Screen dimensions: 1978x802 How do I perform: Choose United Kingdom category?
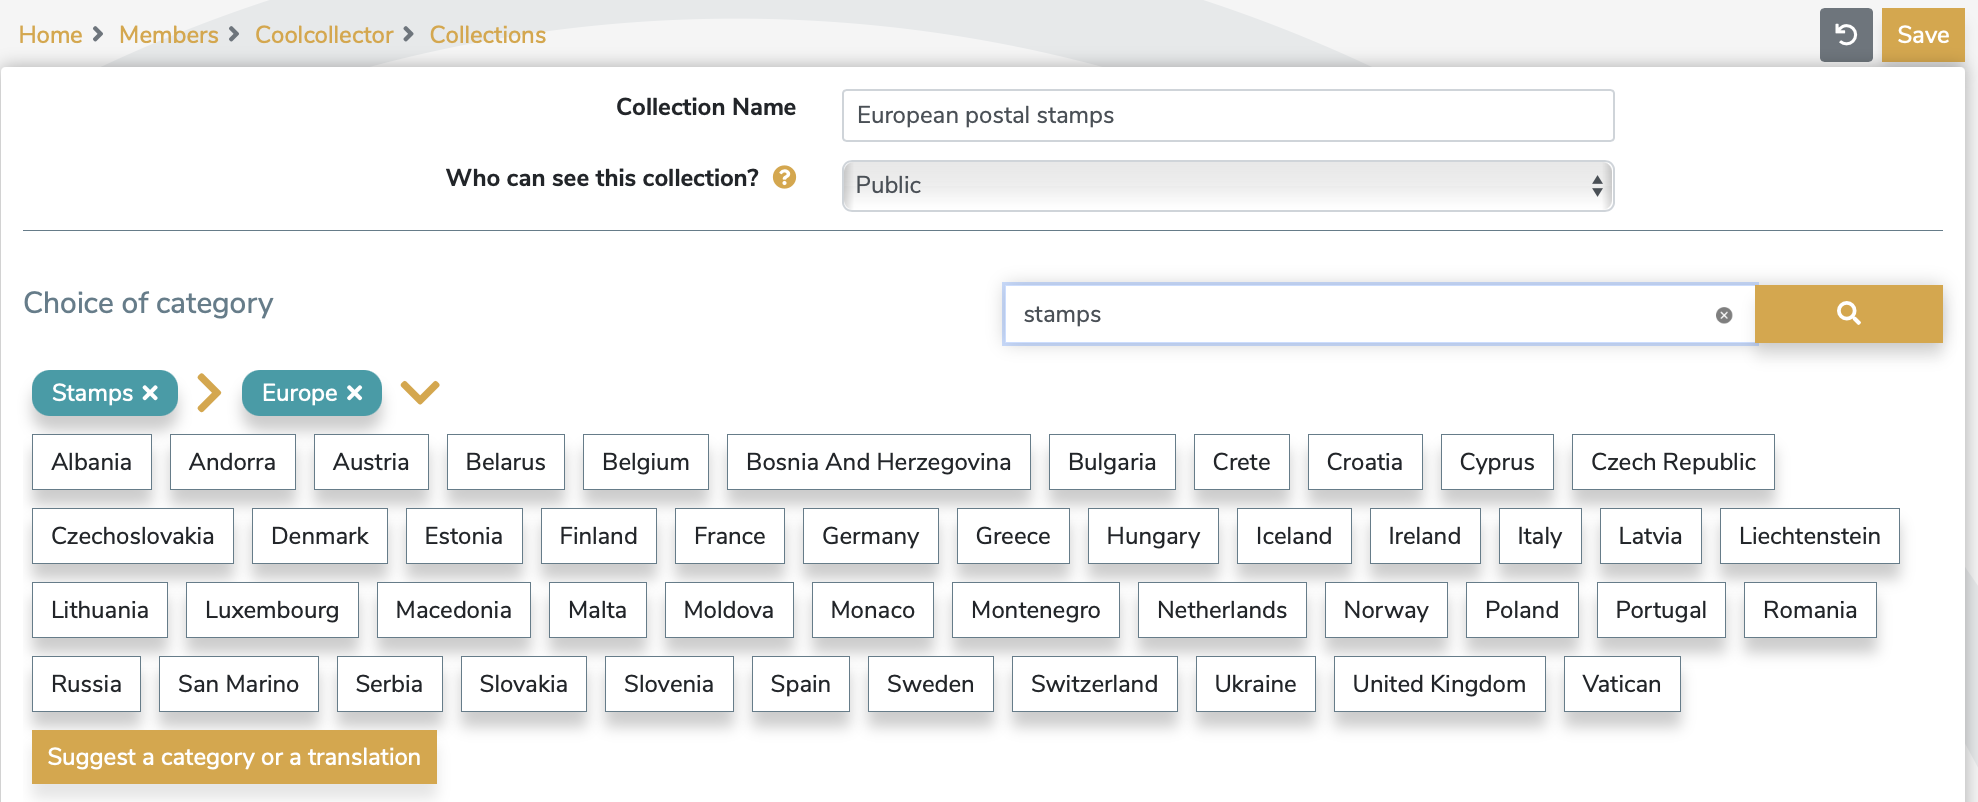1439,684
